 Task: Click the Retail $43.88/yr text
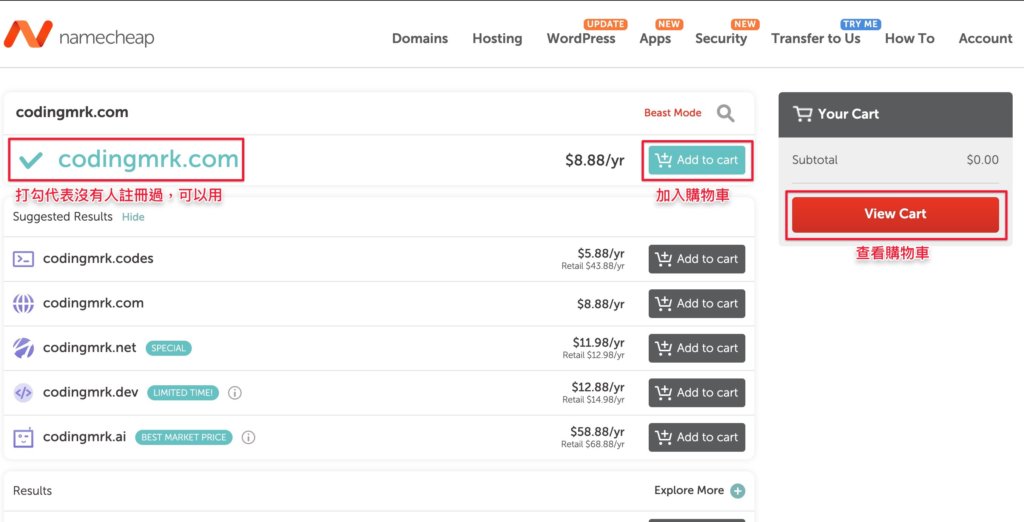tap(593, 267)
